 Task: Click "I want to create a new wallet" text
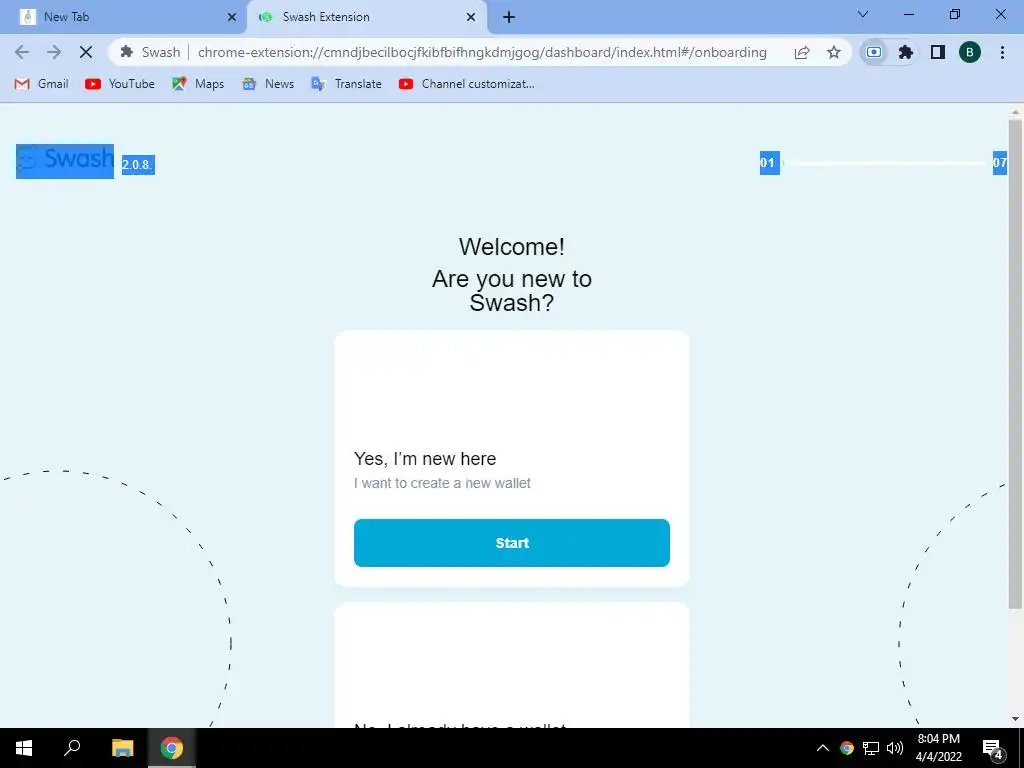442,483
